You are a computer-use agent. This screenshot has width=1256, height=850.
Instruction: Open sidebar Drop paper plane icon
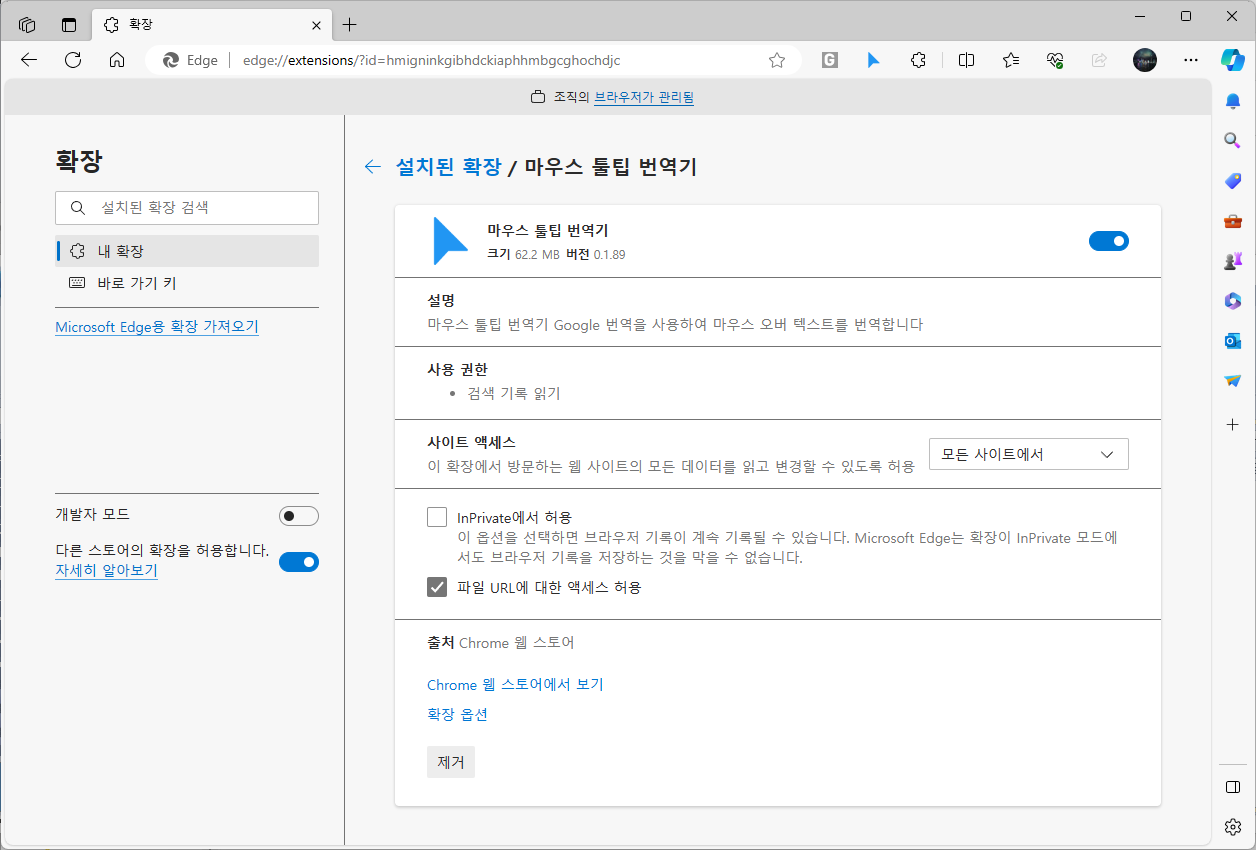(1233, 381)
